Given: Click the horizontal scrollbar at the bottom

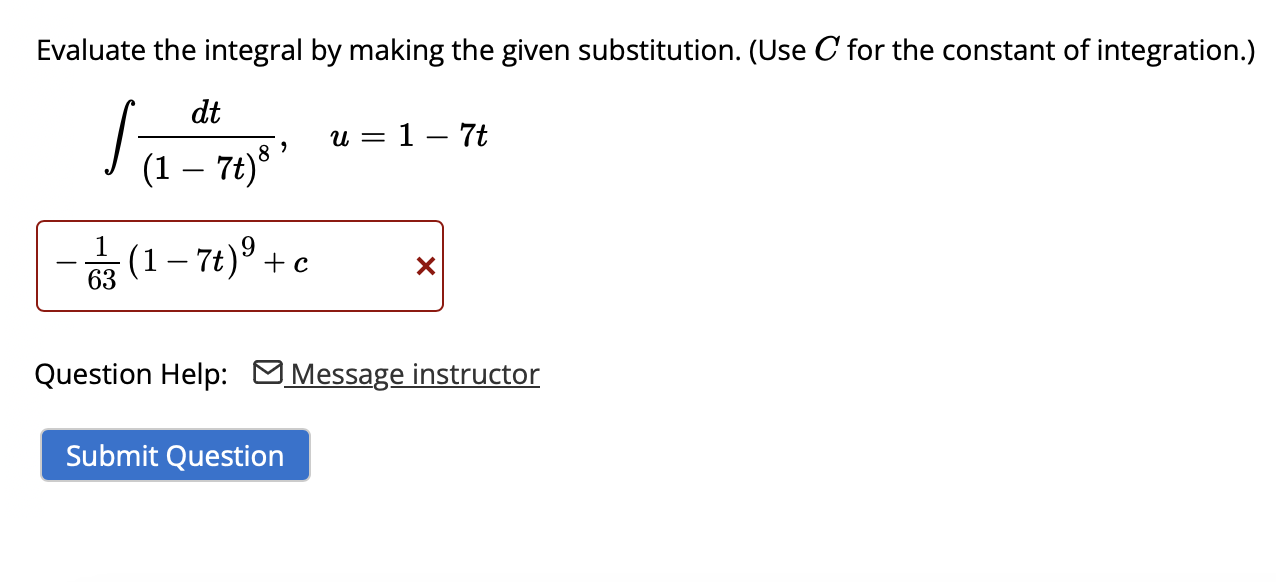Looking at the screenshot, I should pos(640,578).
